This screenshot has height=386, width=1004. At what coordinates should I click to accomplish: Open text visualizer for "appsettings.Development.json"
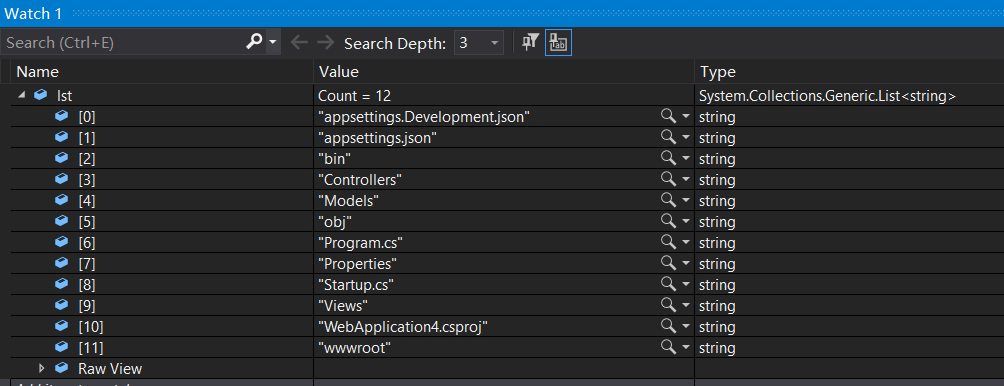coord(668,116)
